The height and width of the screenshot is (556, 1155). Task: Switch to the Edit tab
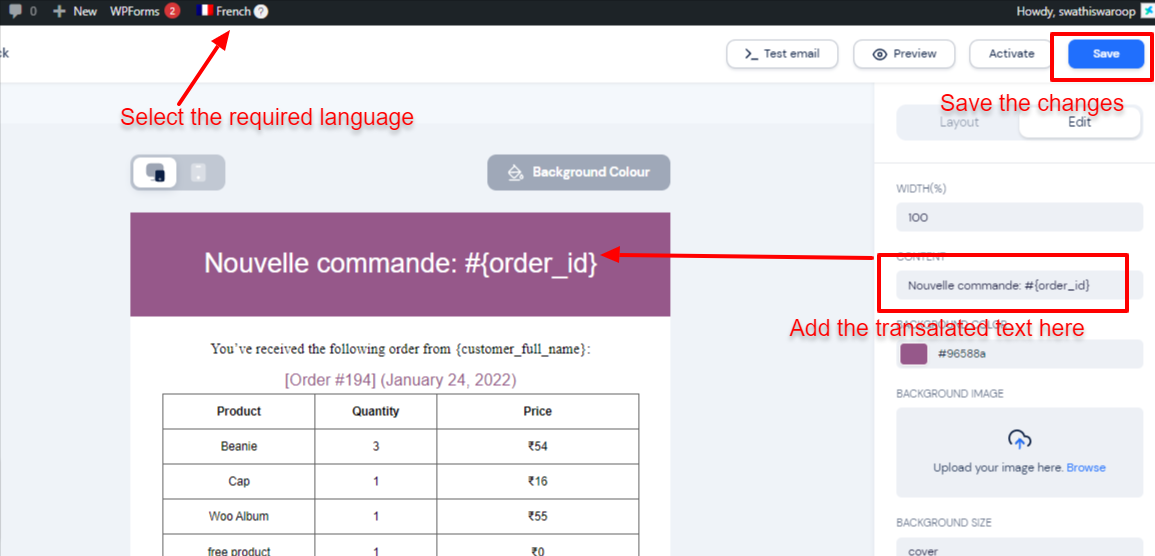click(1079, 122)
